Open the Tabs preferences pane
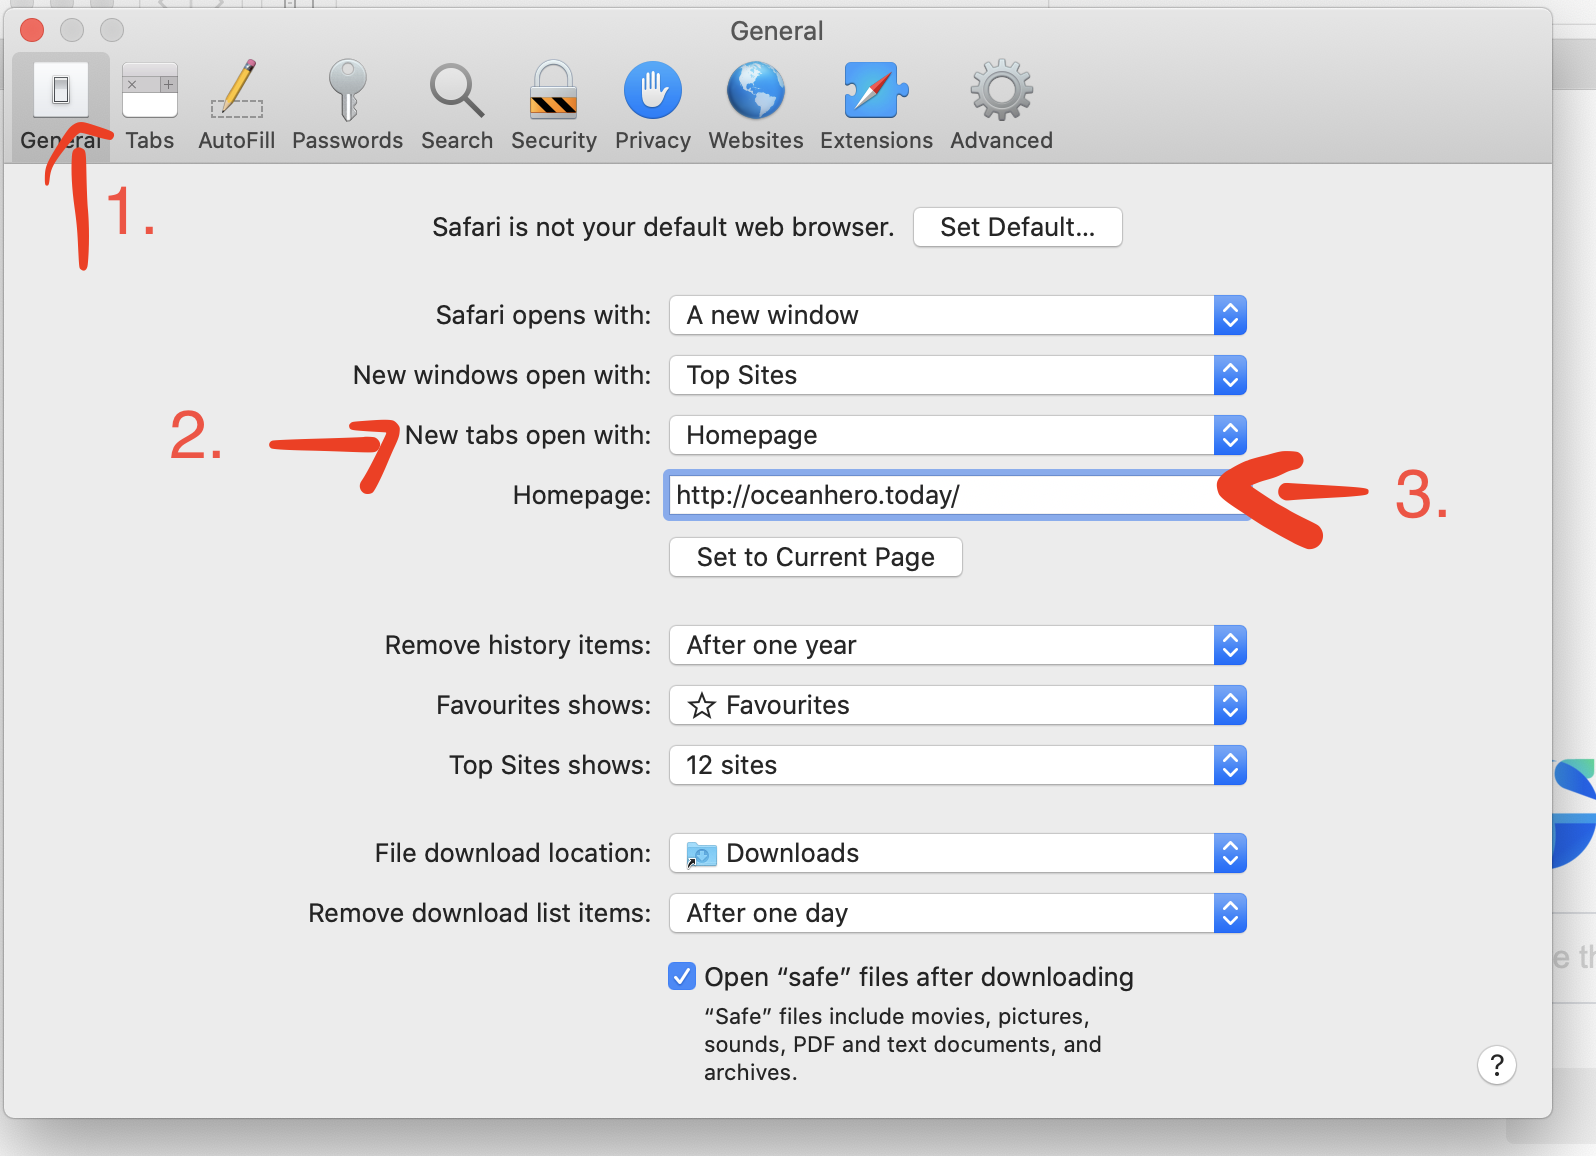The height and width of the screenshot is (1156, 1596). (149, 105)
